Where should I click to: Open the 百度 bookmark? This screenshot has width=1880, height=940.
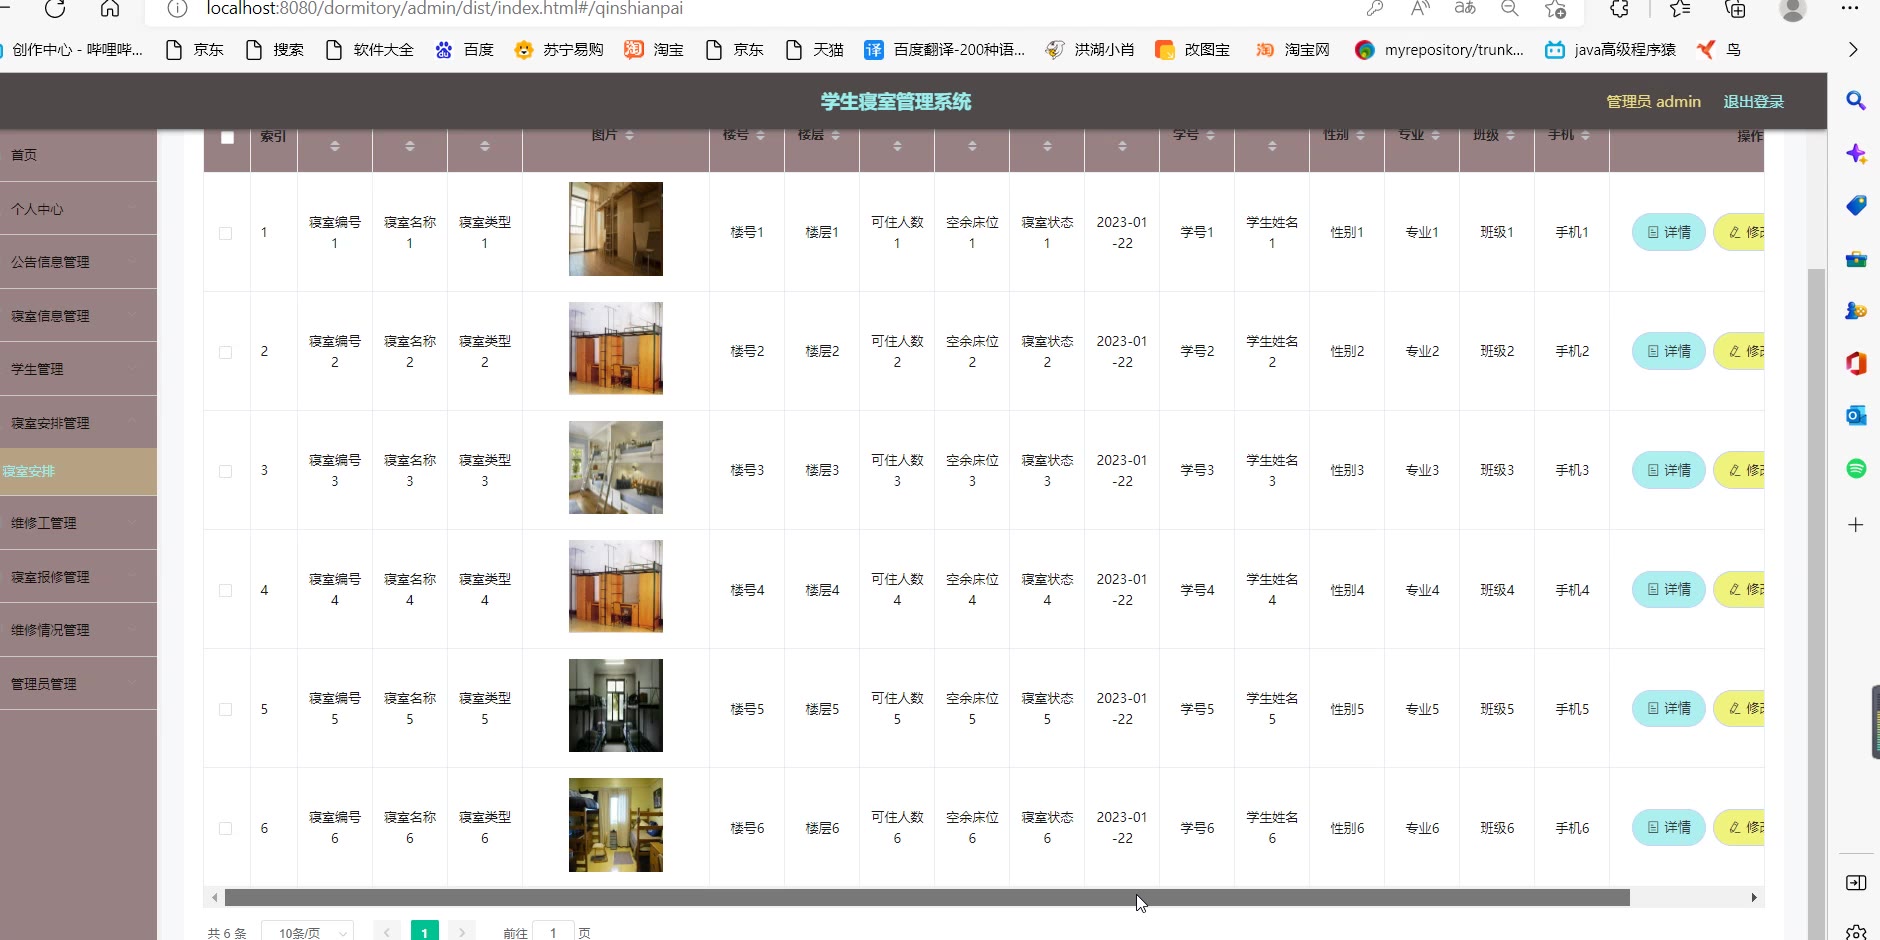coord(465,49)
